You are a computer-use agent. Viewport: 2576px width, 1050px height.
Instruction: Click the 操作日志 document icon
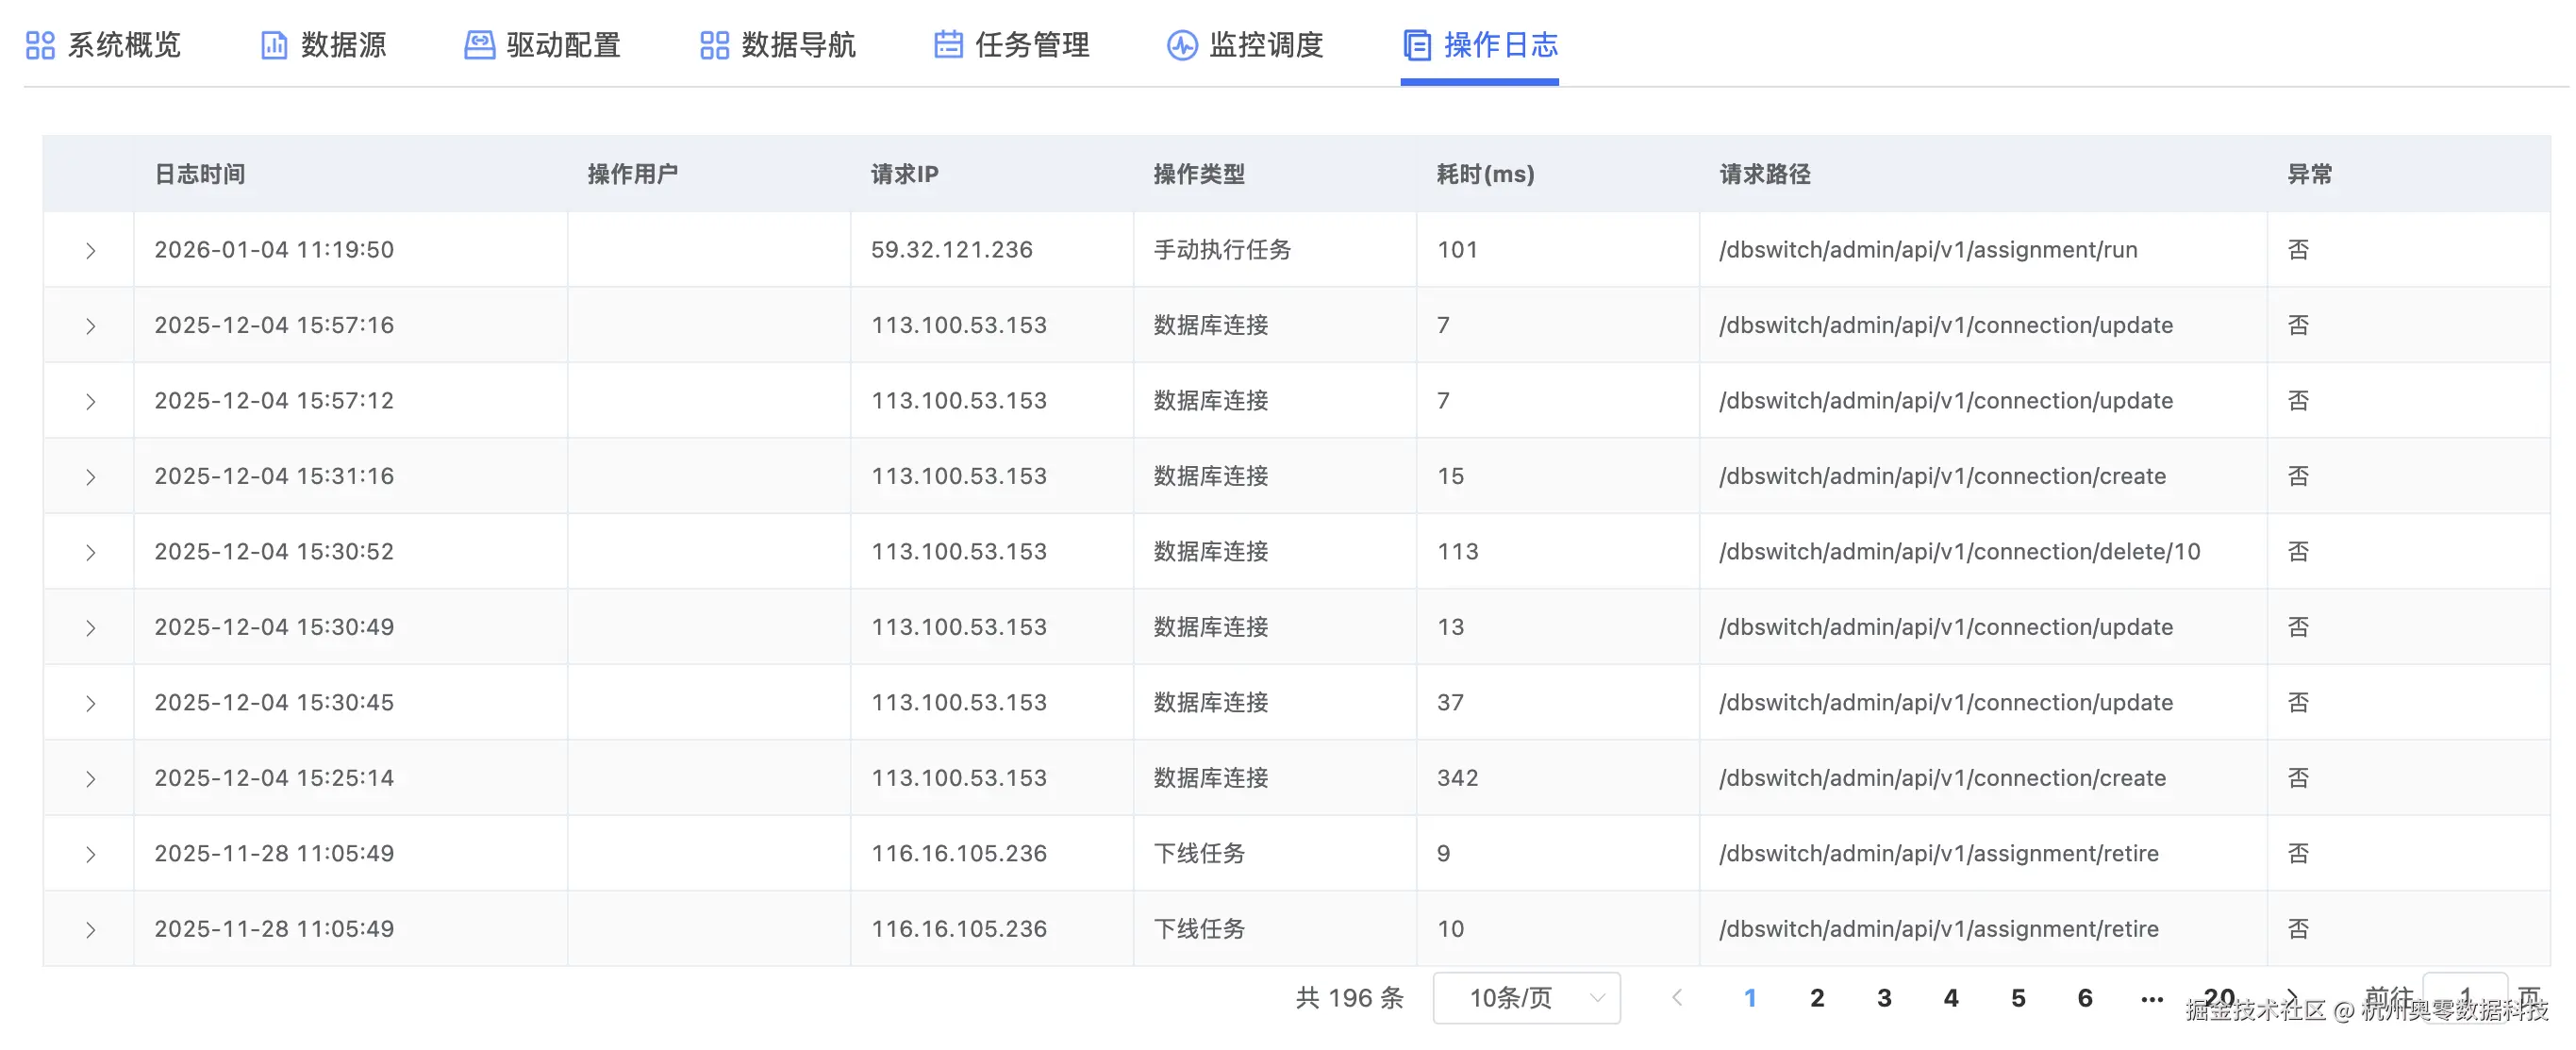(x=1417, y=45)
